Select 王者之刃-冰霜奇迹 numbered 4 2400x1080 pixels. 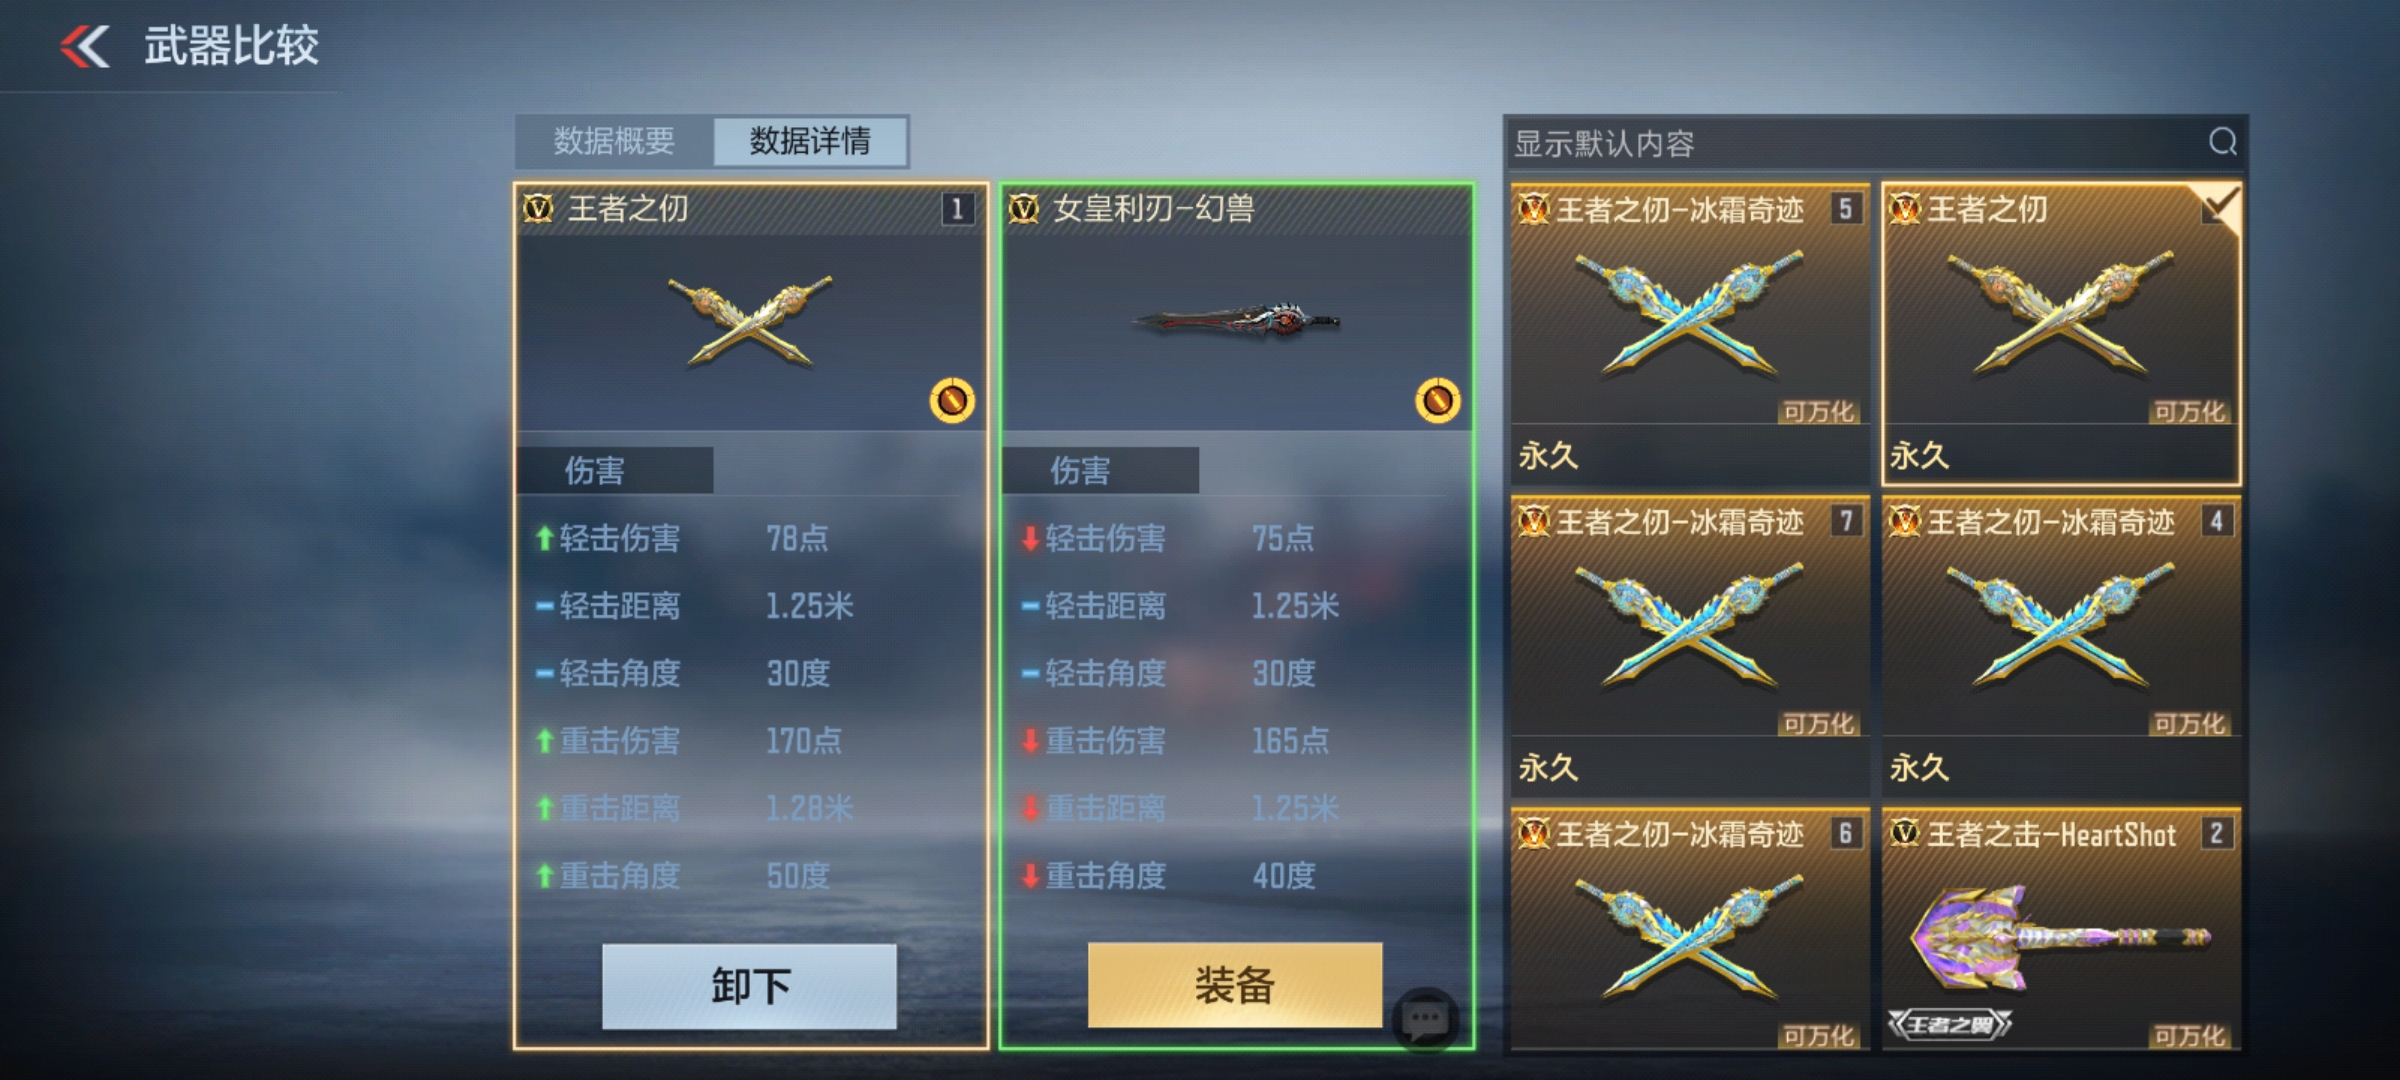(x=2061, y=646)
